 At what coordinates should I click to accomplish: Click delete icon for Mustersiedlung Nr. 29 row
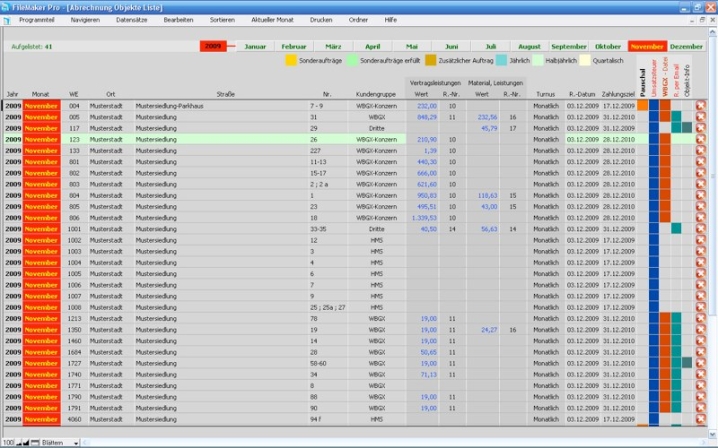701,128
